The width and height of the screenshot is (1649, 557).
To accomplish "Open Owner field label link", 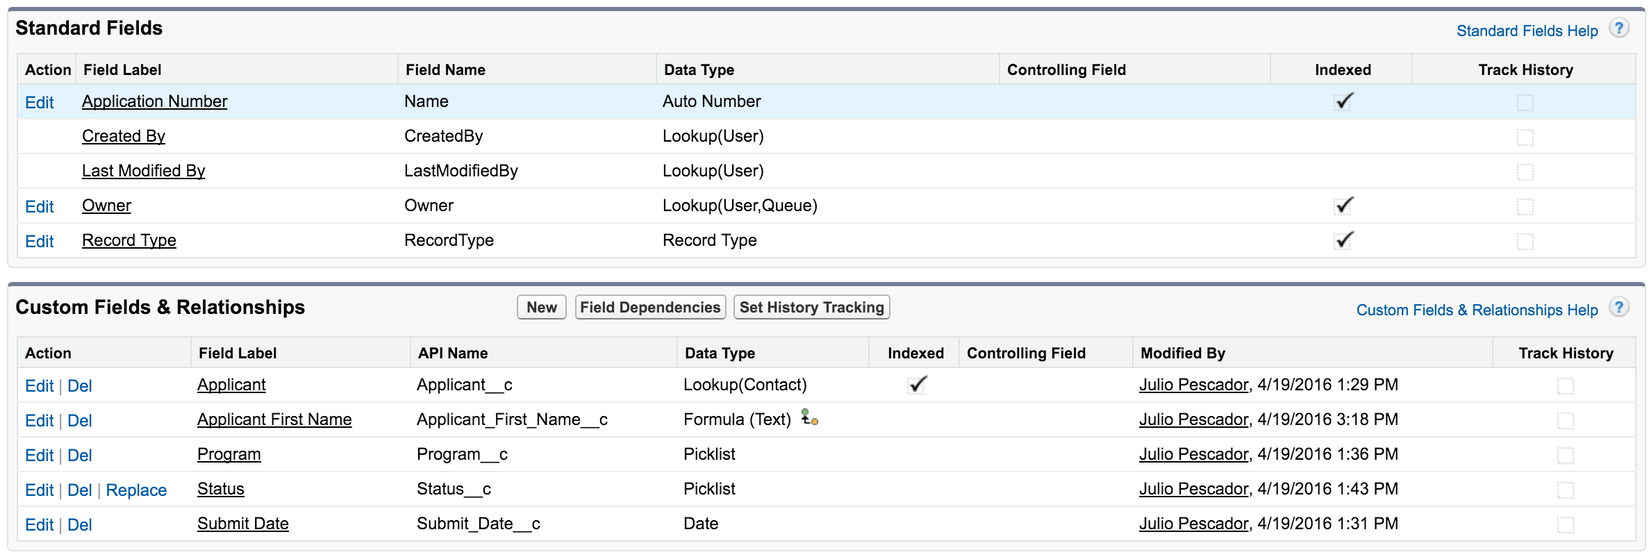I will point(106,205).
